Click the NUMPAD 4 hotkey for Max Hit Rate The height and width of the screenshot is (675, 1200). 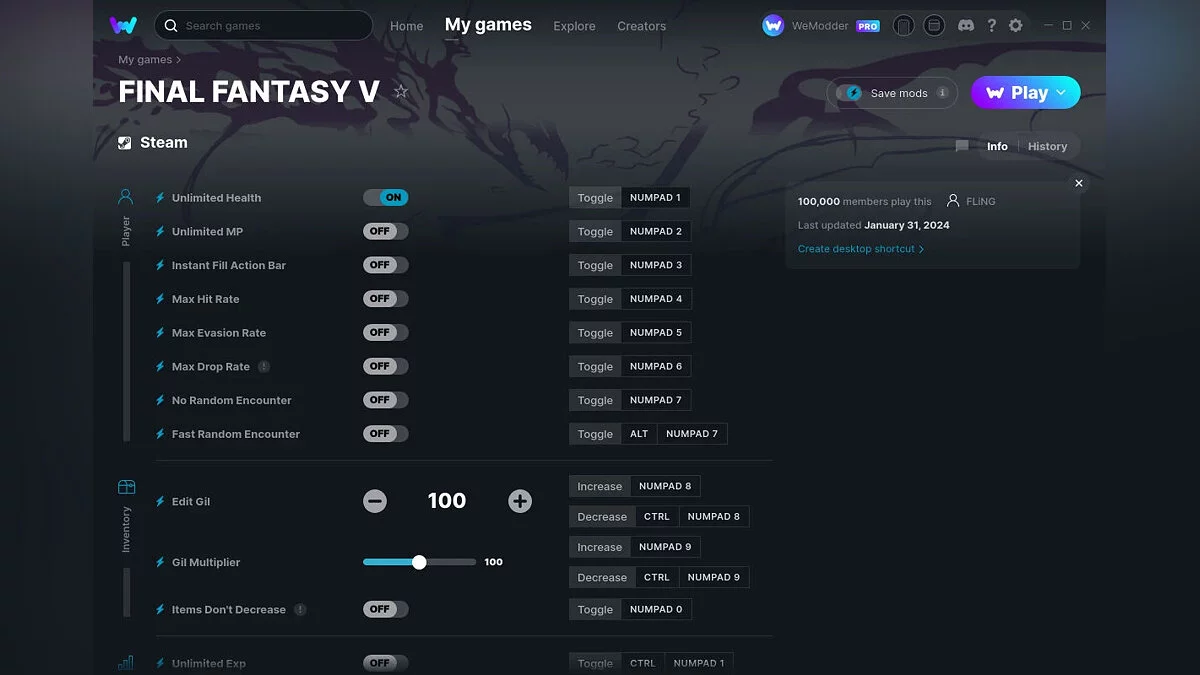[656, 299]
